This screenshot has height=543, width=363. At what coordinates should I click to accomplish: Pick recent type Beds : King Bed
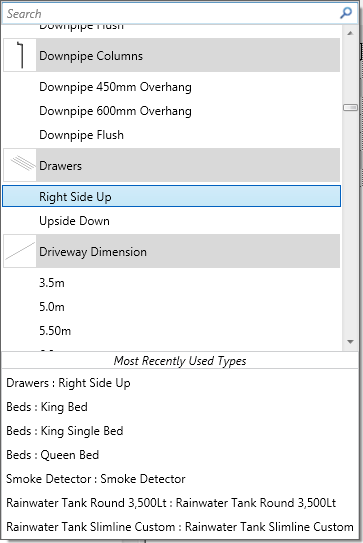coord(180,407)
